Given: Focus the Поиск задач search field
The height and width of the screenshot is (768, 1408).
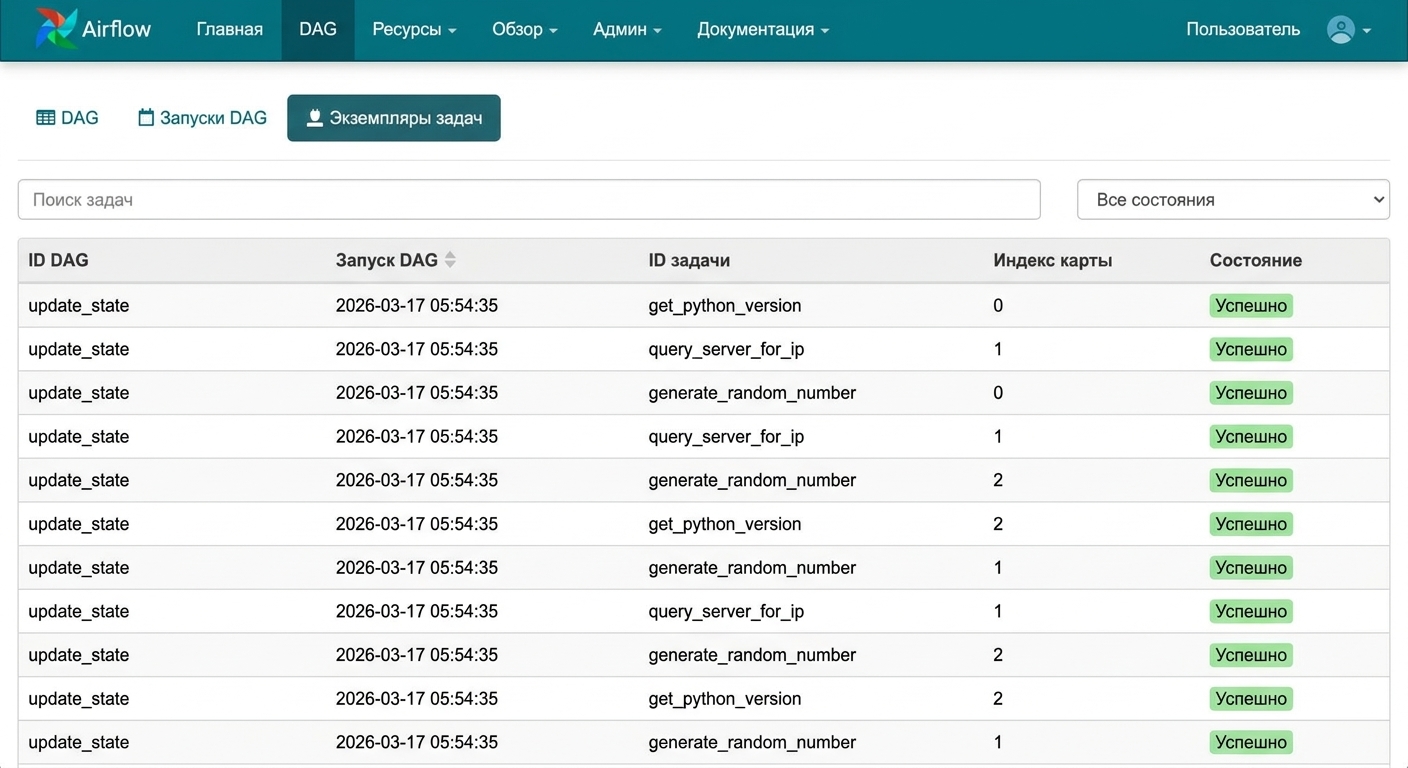Looking at the screenshot, I should click(529, 199).
